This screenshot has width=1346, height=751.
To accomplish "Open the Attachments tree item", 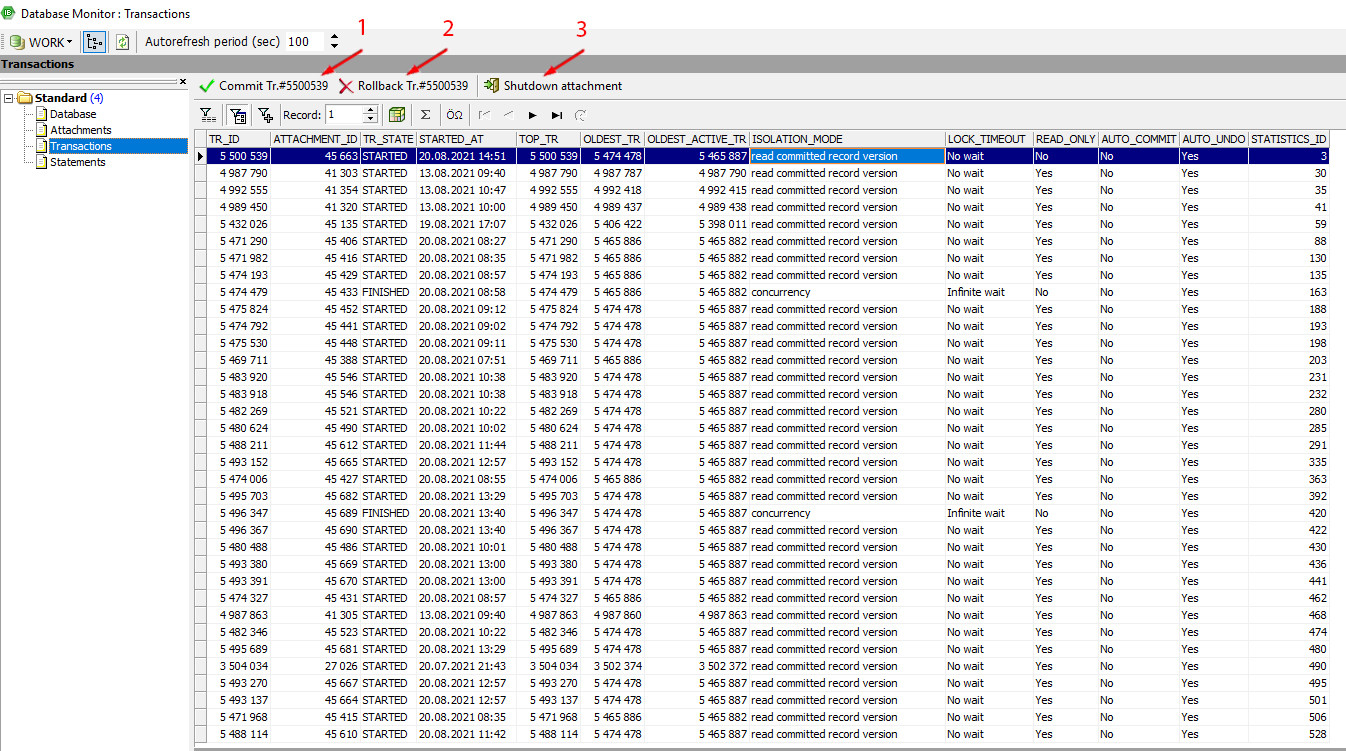I will tap(80, 130).
